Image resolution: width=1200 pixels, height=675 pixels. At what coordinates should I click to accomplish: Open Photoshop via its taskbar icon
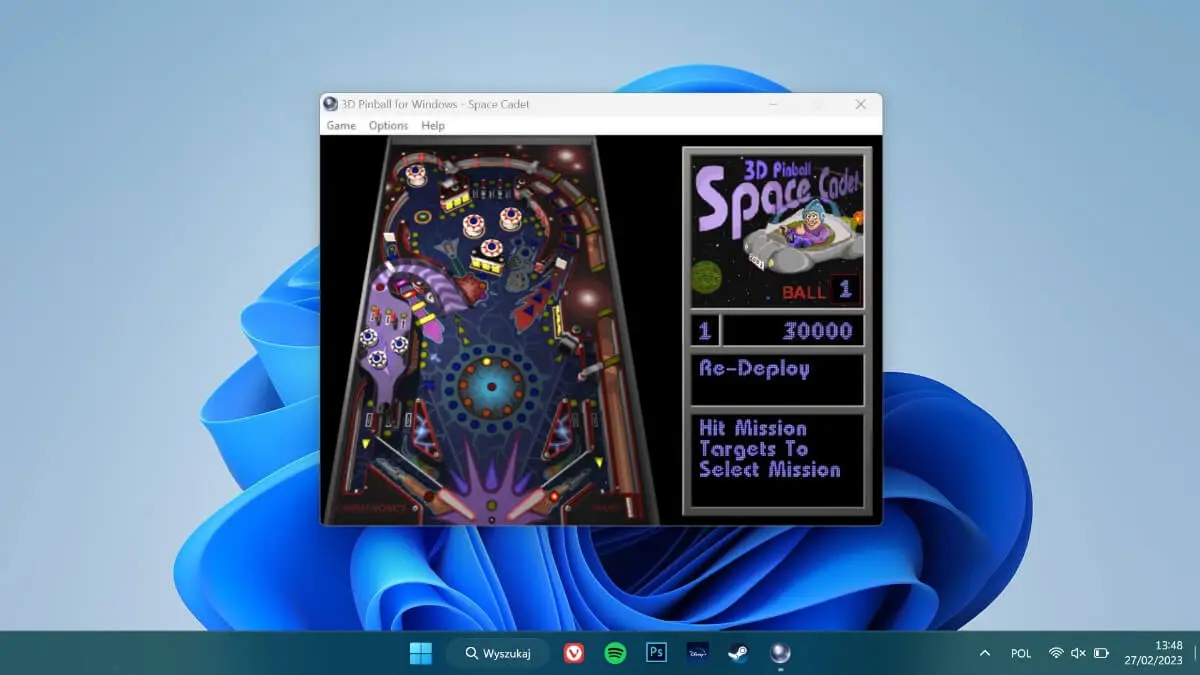[x=656, y=653]
